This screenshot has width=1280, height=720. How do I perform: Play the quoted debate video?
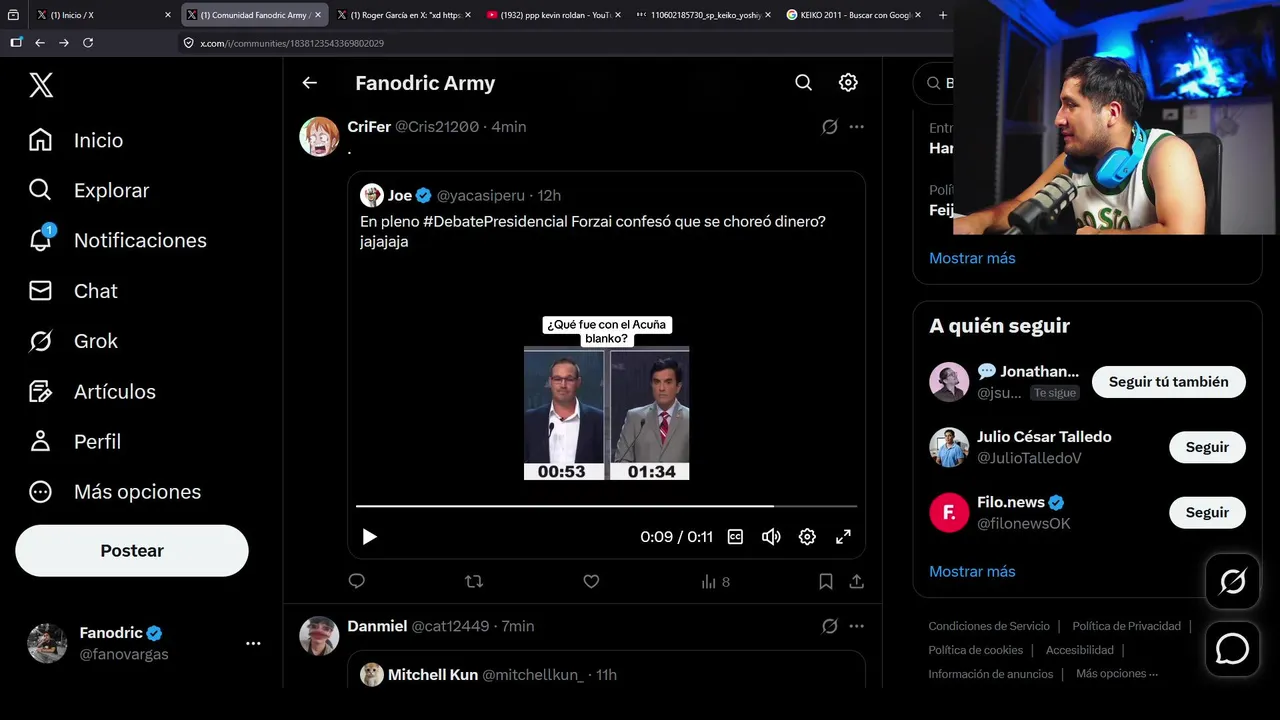coord(369,537)
